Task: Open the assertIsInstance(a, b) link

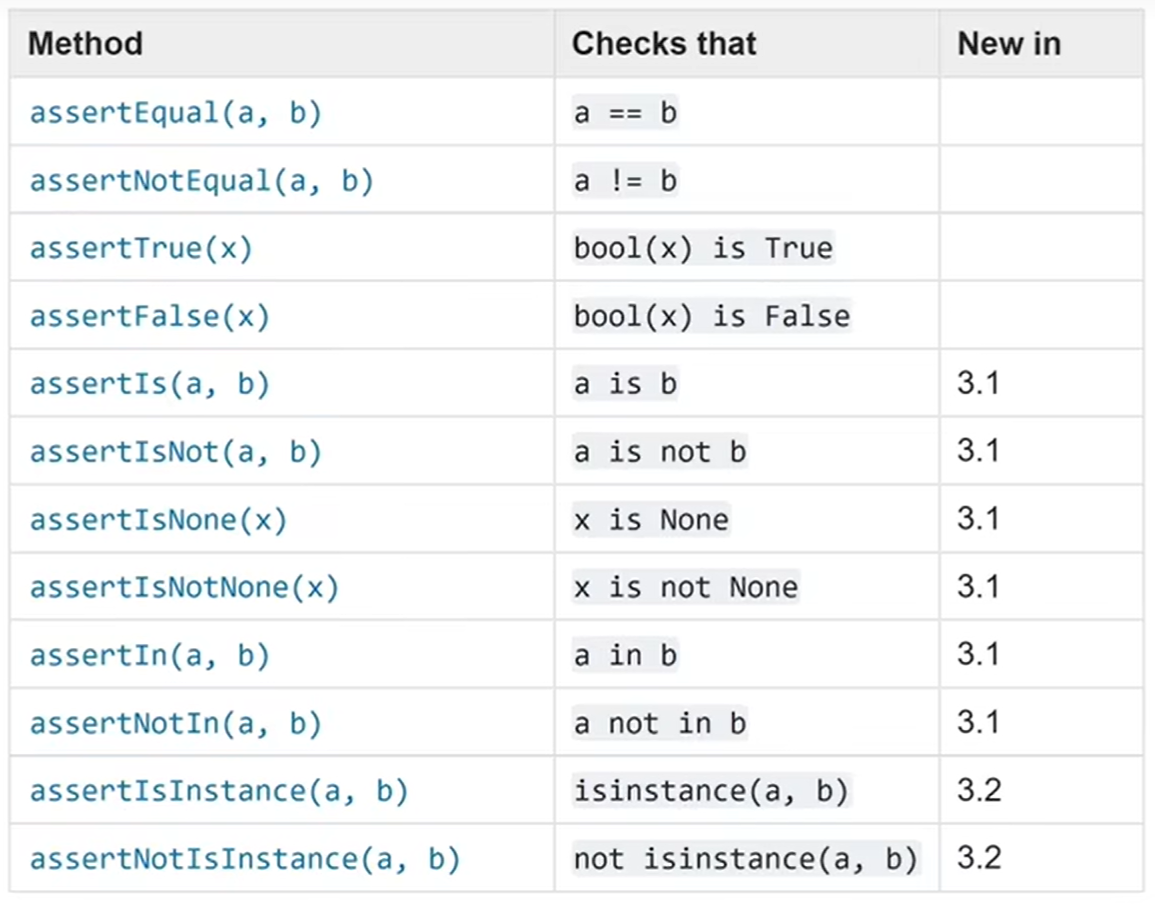Action: click(x=218, y=791)
